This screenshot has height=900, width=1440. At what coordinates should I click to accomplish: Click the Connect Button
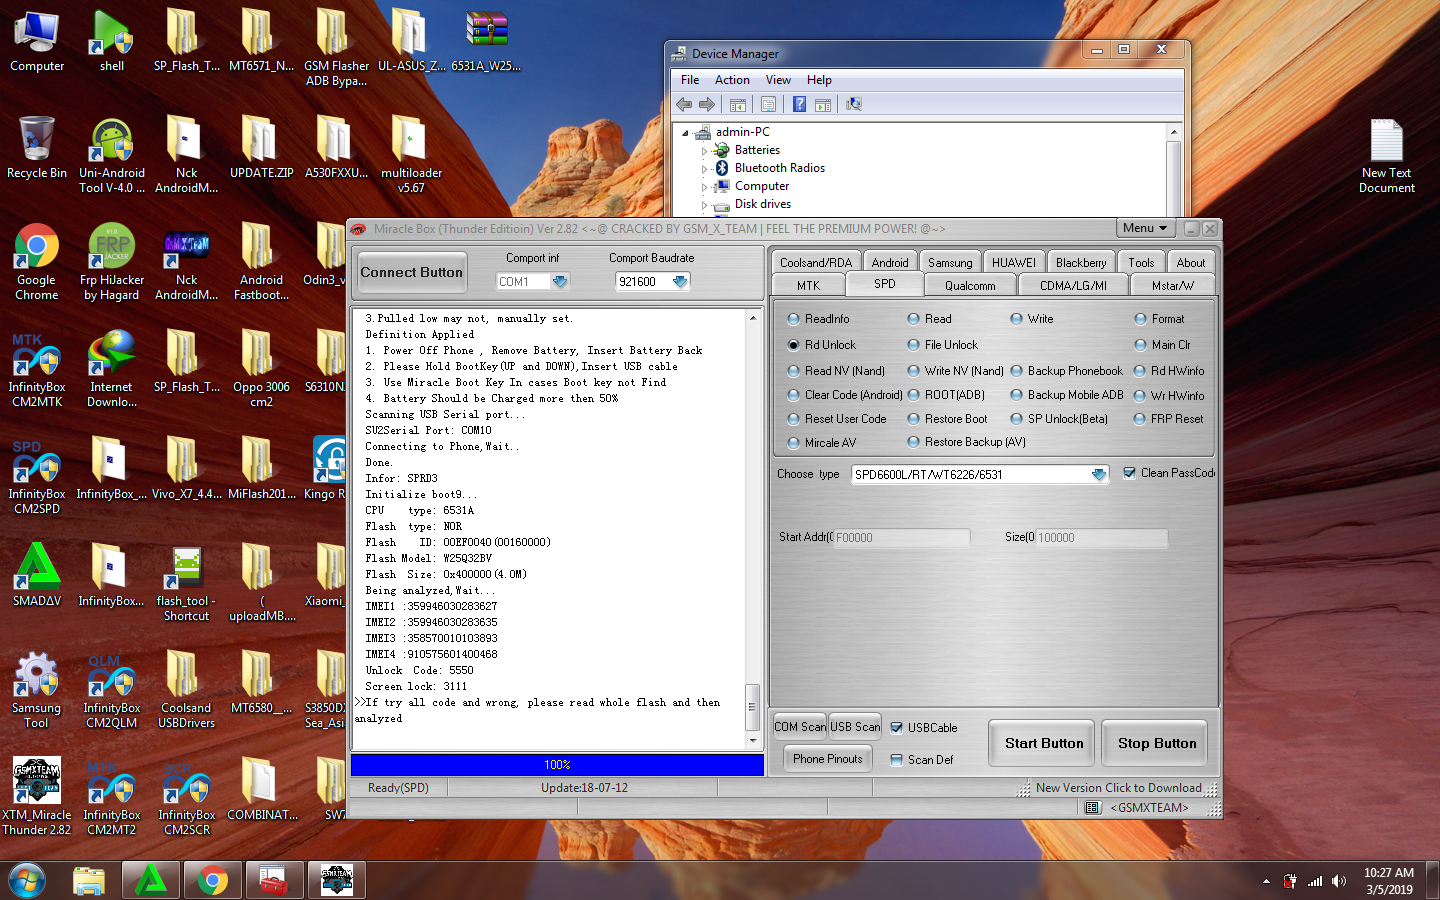click(412, 272)
